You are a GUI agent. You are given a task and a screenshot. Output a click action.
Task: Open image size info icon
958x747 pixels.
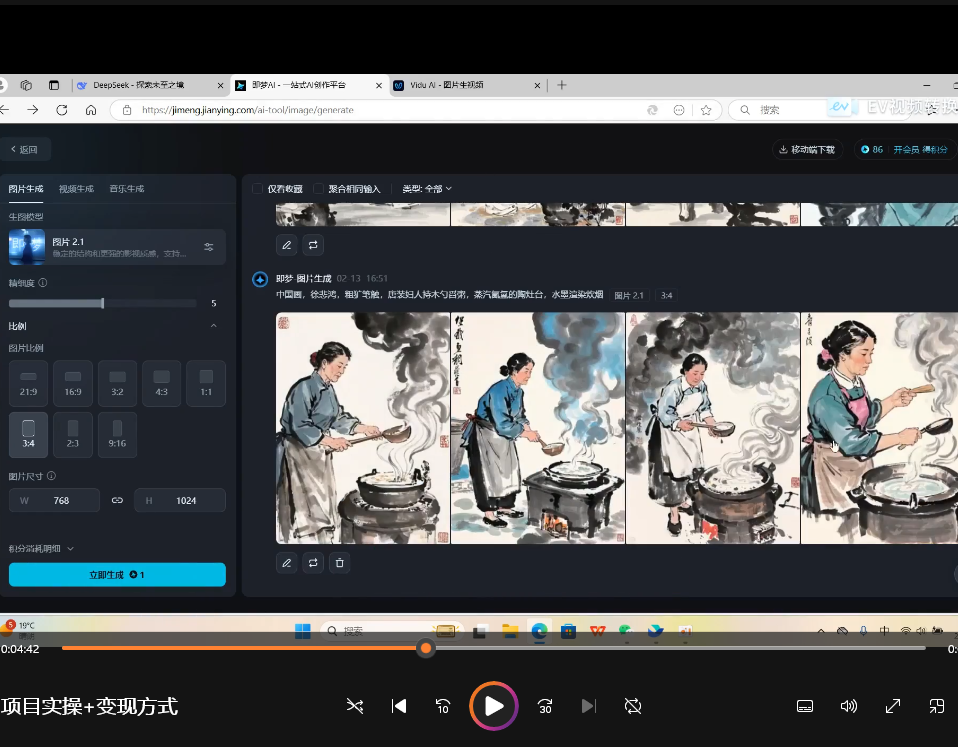point(51,476)
